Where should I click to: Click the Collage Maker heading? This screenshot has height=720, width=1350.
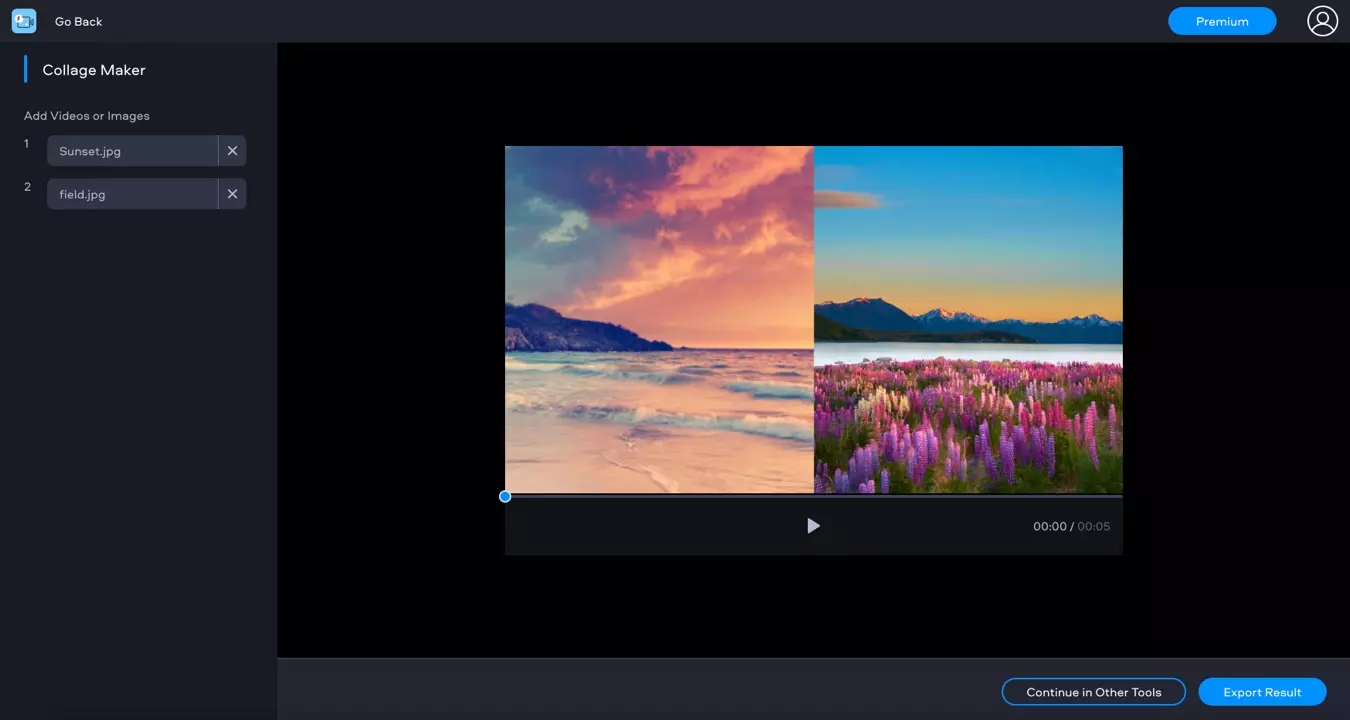(x=94, y=70)
